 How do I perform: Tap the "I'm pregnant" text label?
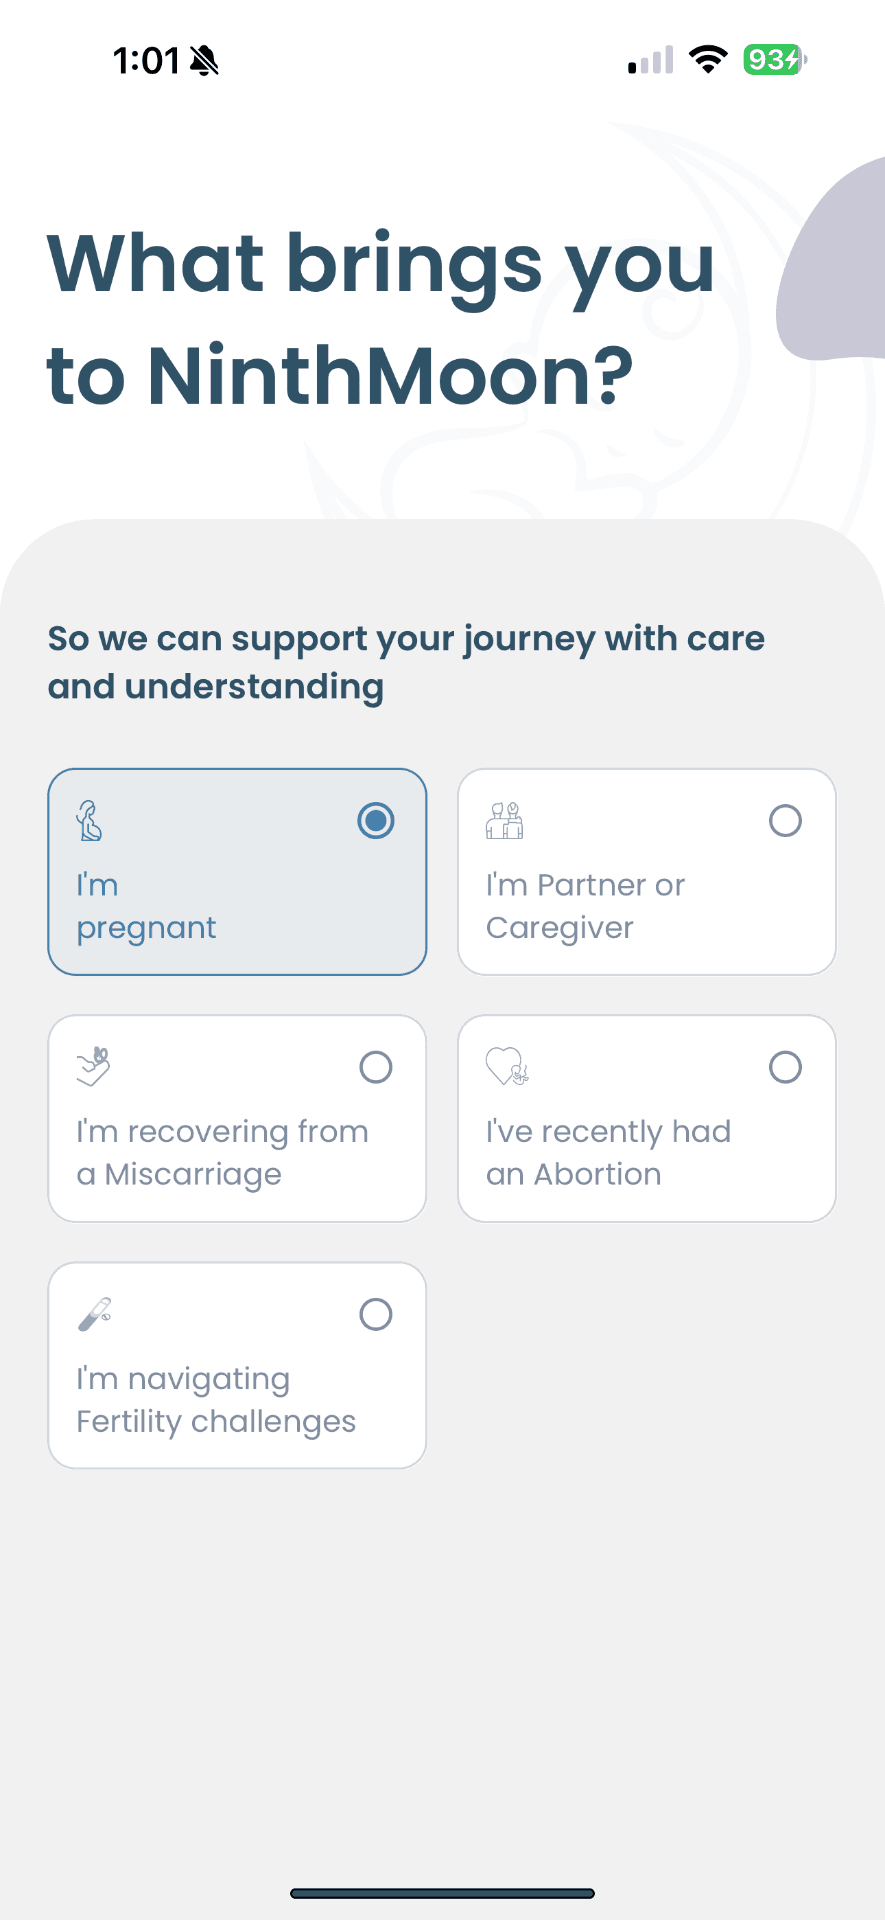[x=146, y=906]
